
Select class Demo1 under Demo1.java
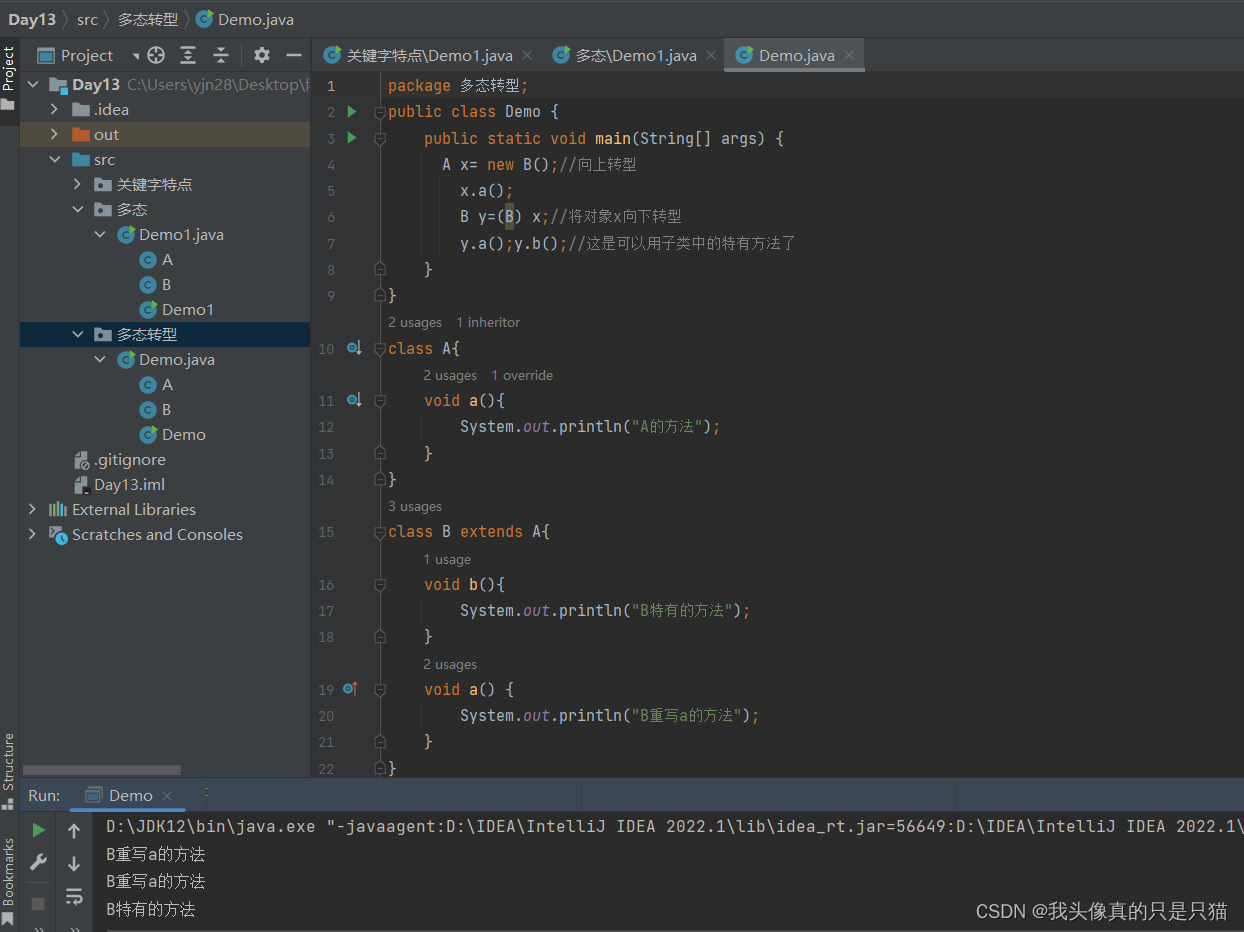176,310
